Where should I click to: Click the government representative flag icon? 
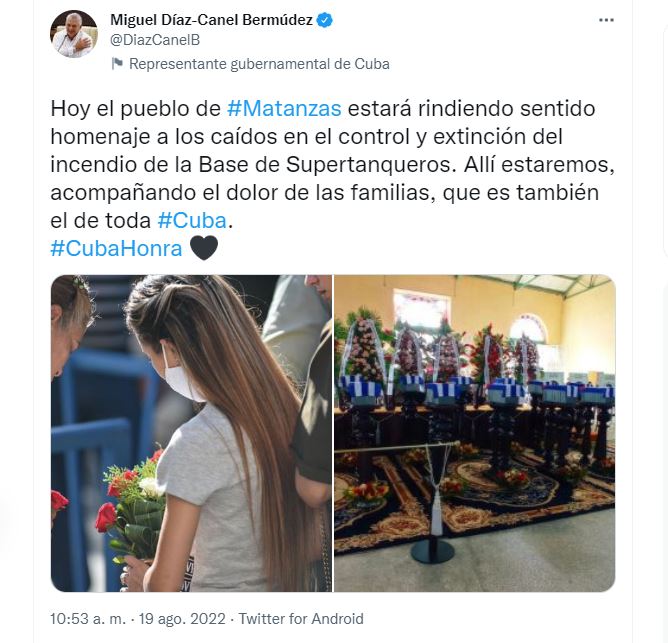(x=117, y=63)
